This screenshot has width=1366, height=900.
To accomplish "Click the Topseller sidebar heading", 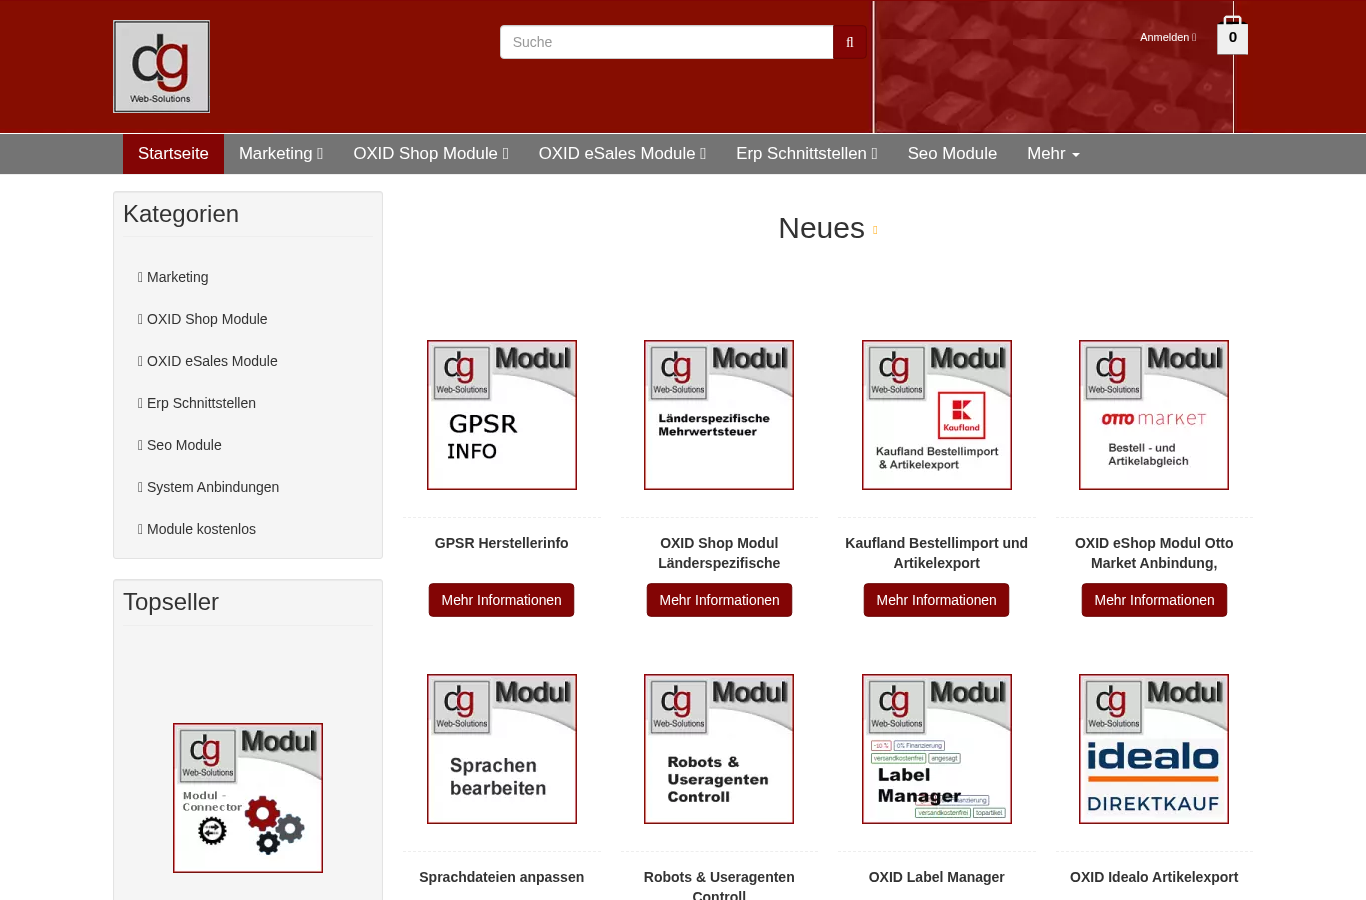I will click(x=171, y=602).
